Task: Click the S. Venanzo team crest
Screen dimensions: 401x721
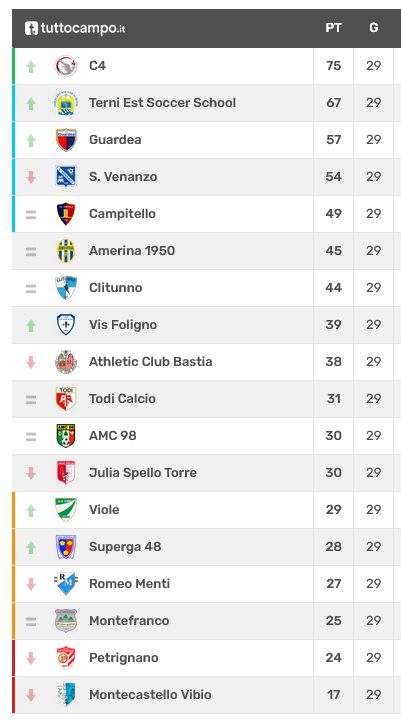Action: coord(66,177)
